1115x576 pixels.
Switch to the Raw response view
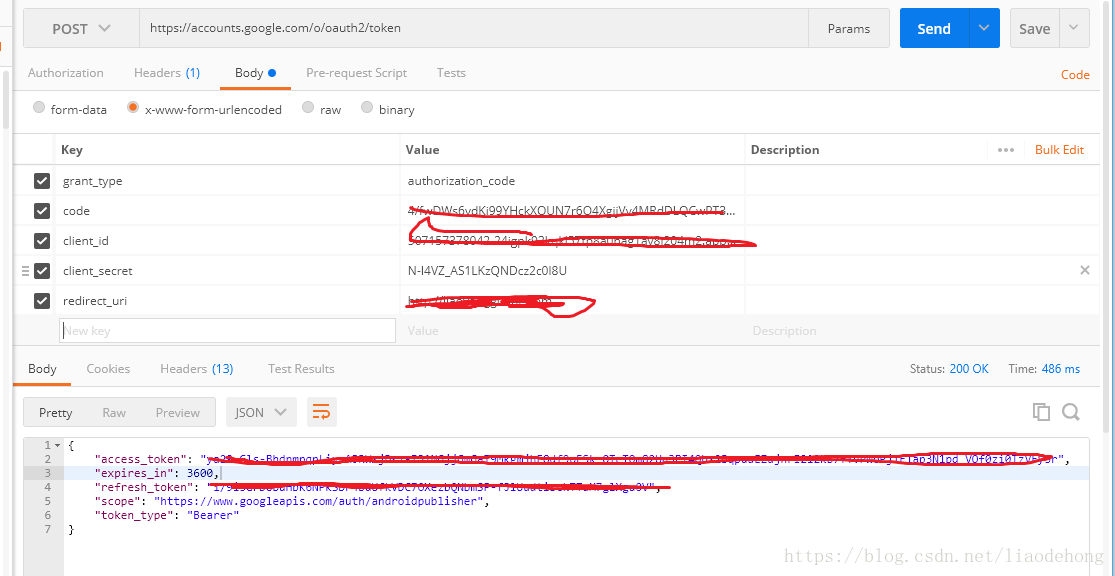point(114,412)
